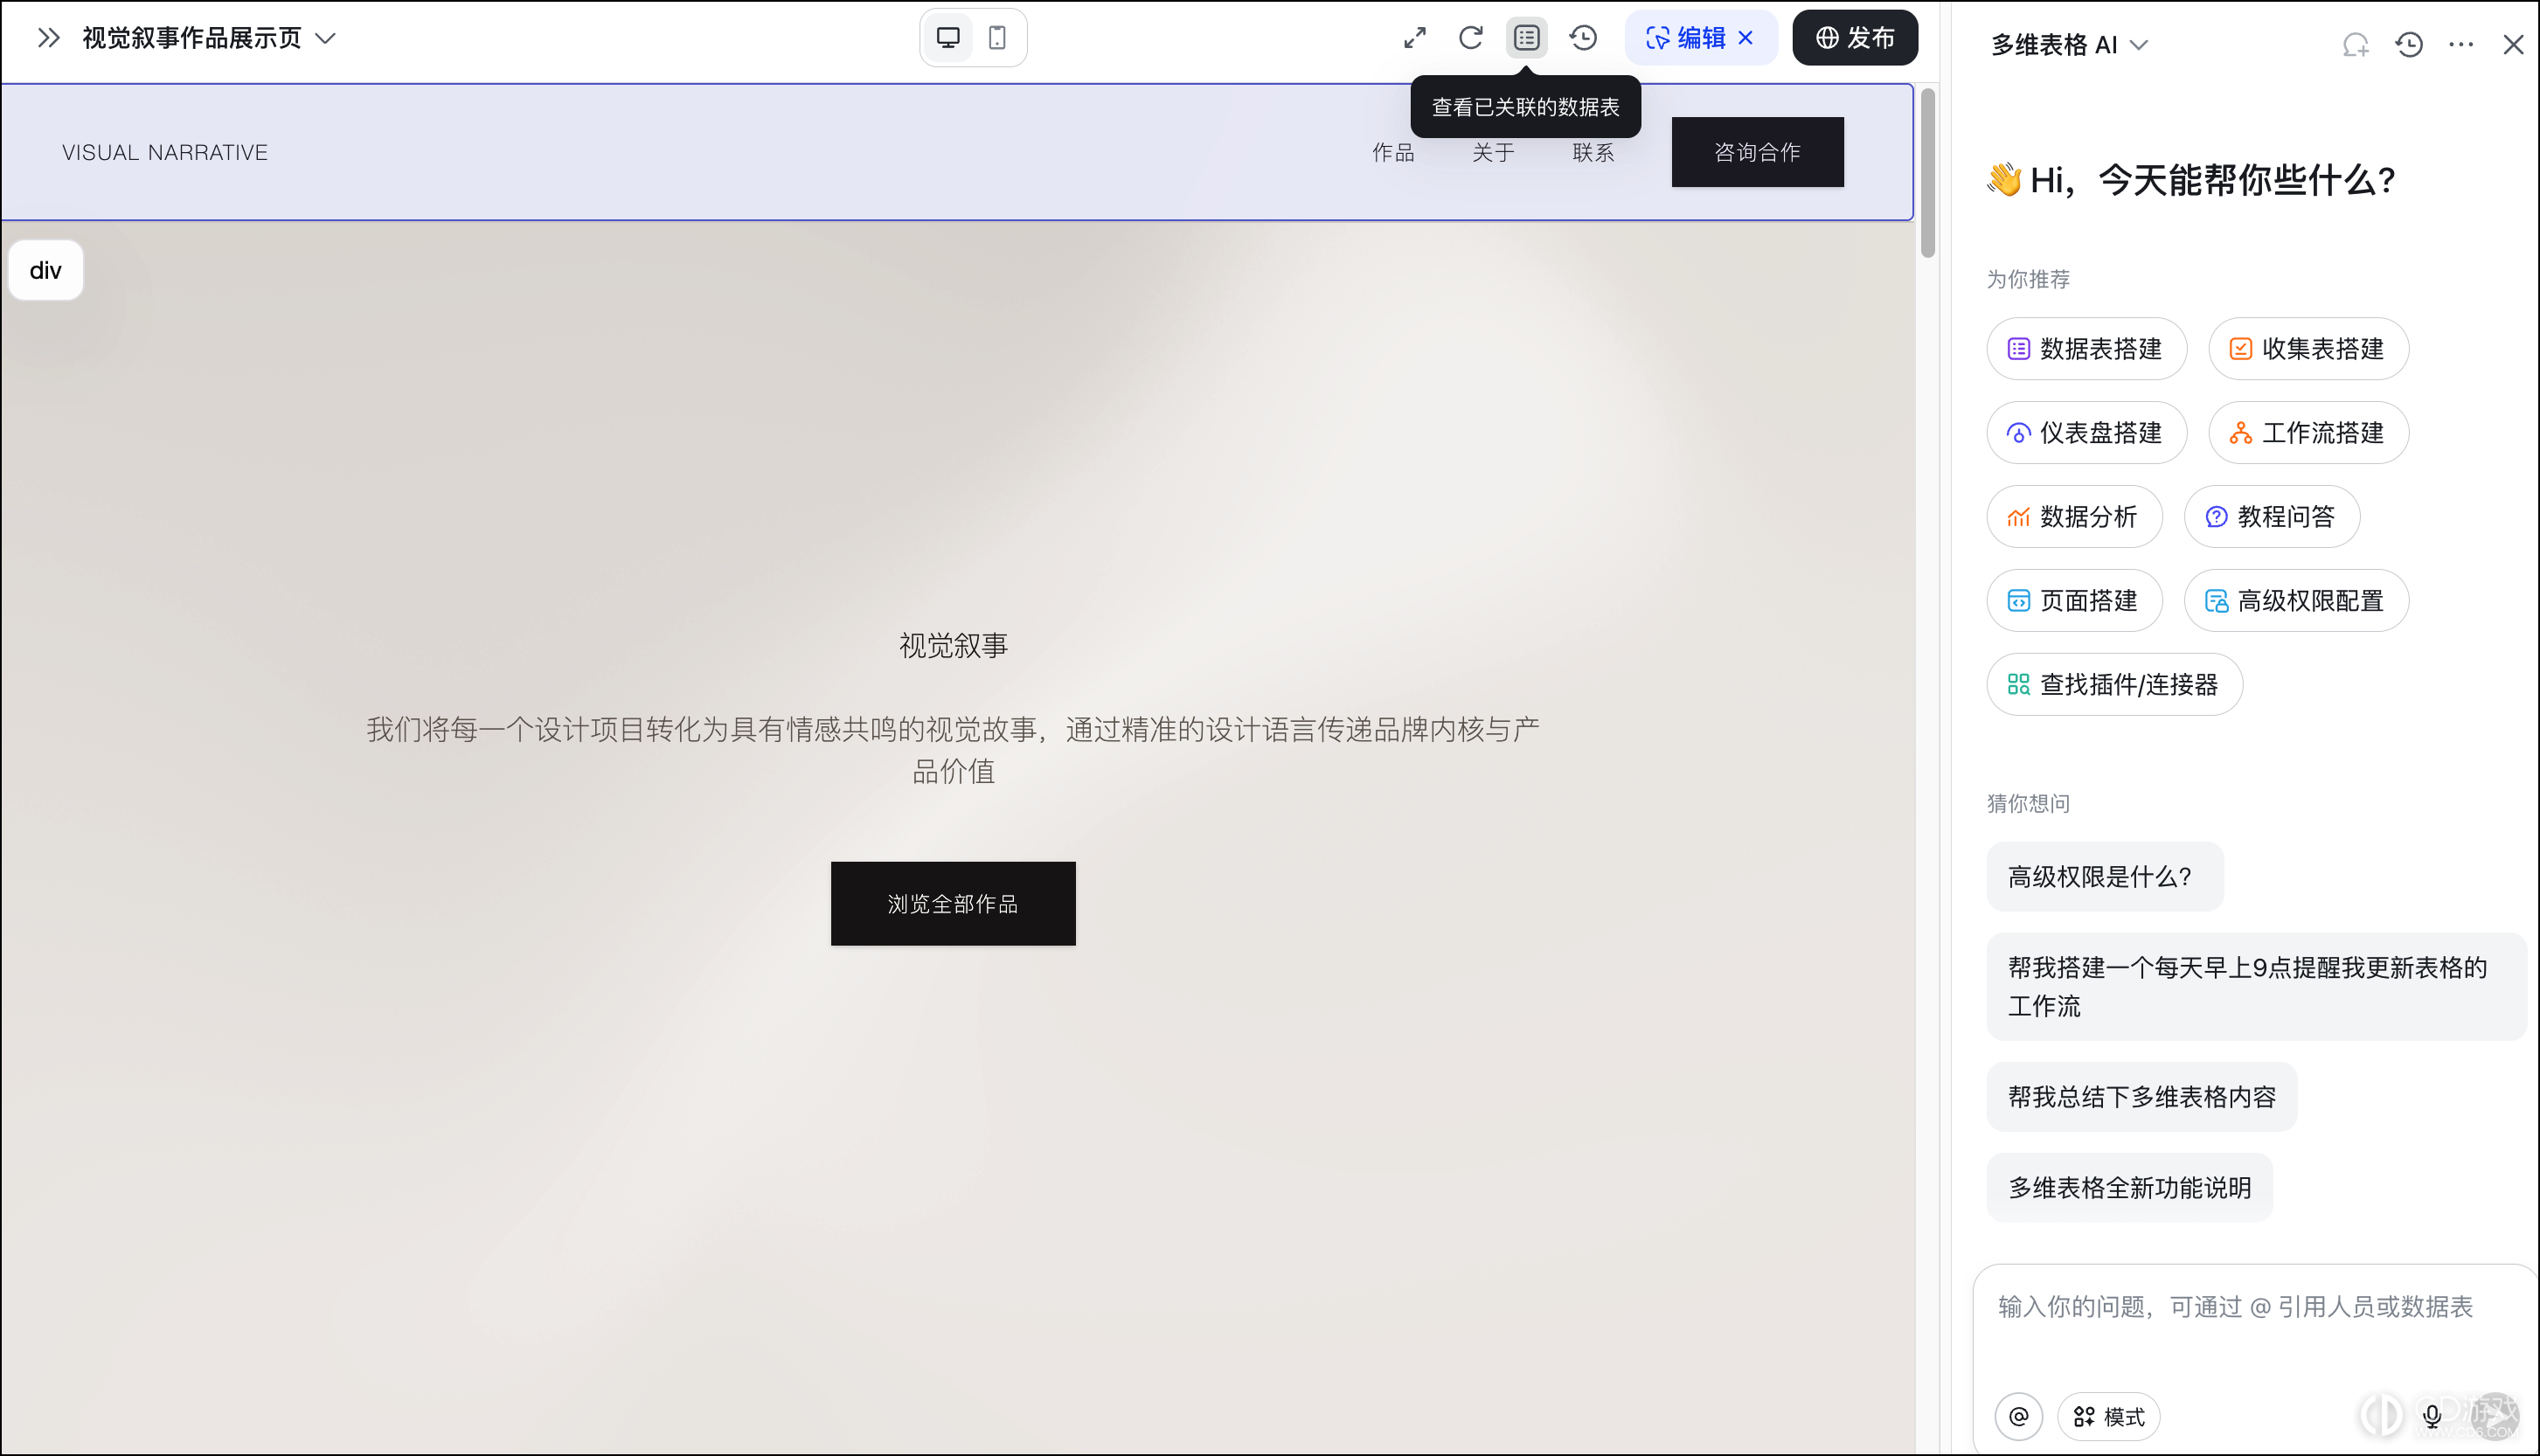Click the 发布 publish button

(1855, 38)
